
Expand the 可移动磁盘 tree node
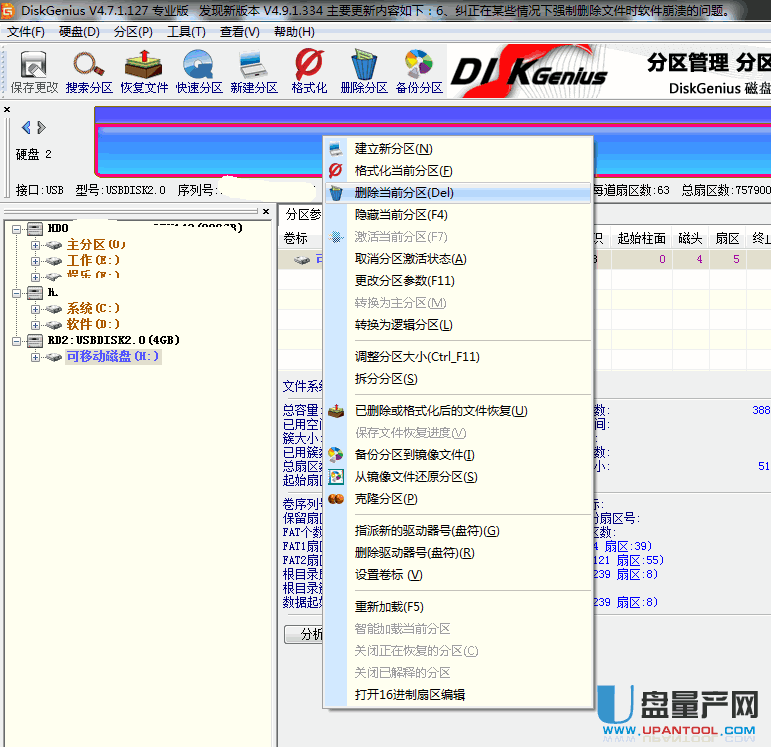click(x=36, y=357)
